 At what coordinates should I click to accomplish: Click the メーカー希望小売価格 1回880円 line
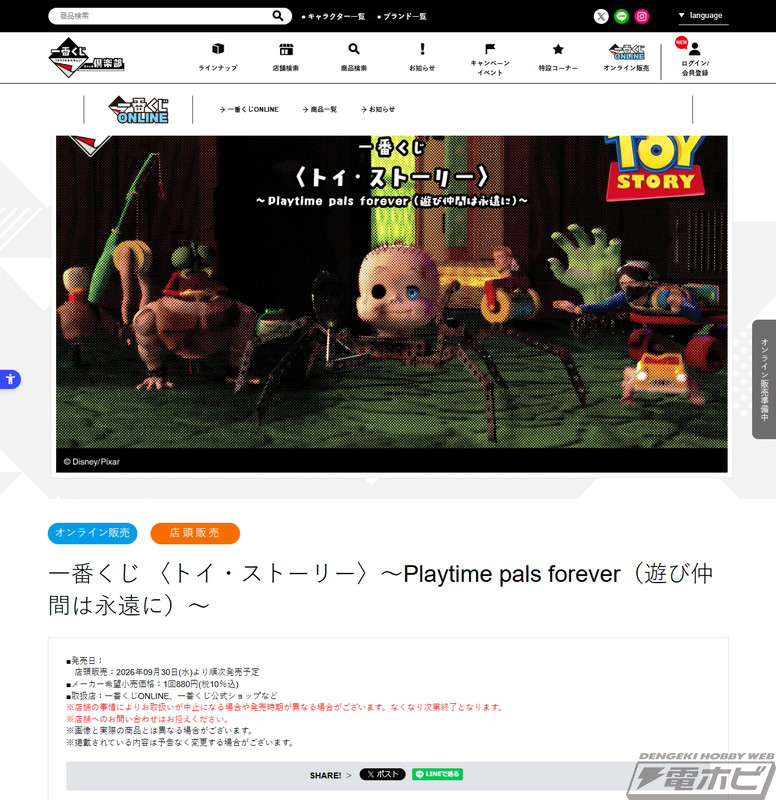coord(152,684)
